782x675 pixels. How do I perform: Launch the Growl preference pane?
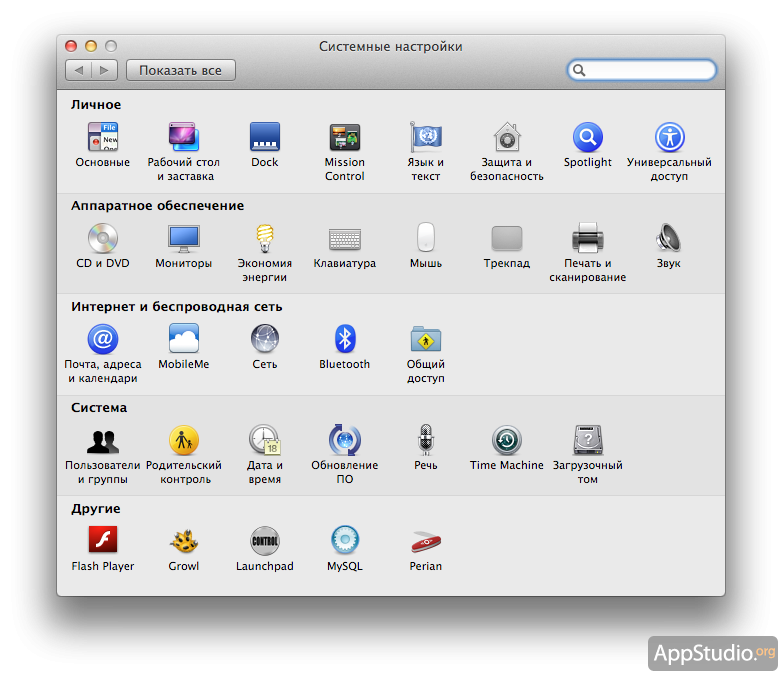[x=184, y=542]
